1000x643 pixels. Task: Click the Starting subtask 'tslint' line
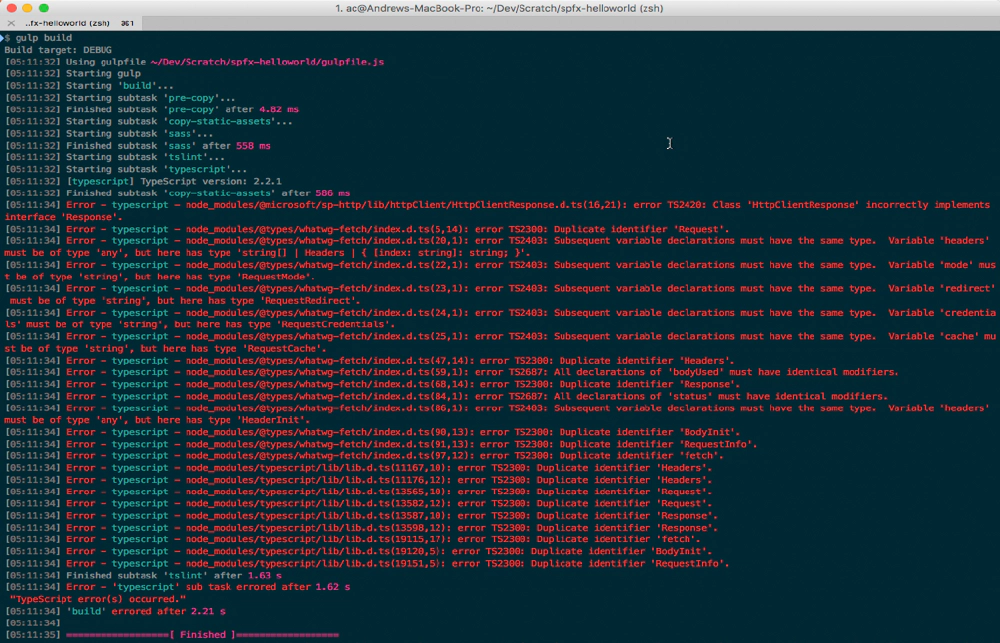tap(114, 157)
